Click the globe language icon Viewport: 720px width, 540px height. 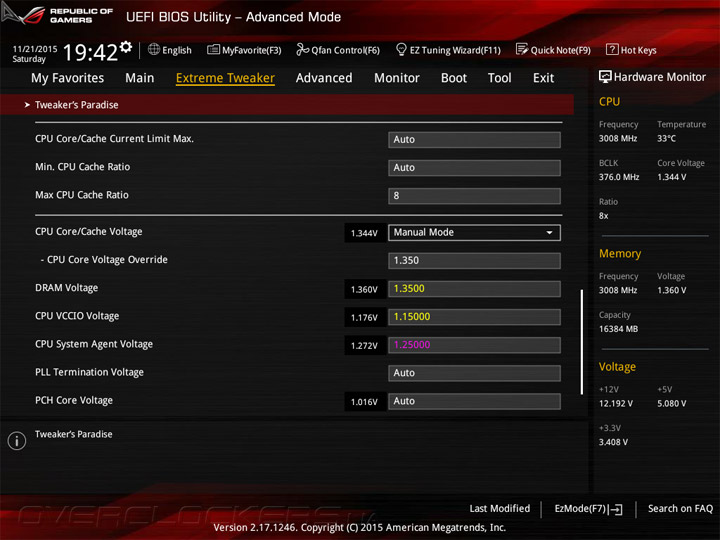154,49
